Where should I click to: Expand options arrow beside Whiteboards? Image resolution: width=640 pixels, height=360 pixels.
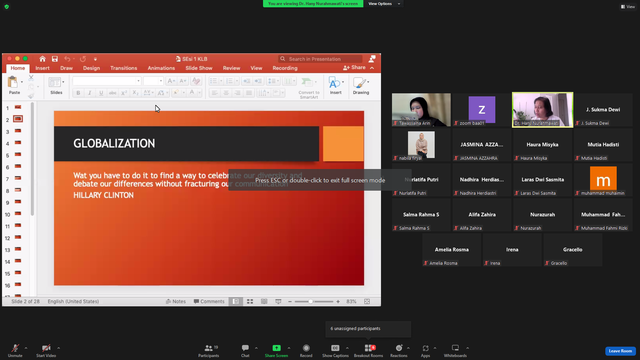coord(467,348)
